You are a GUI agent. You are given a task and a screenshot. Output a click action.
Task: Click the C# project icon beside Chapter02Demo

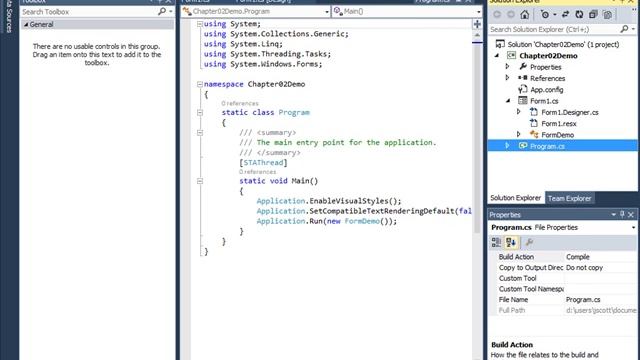[511, 56]
